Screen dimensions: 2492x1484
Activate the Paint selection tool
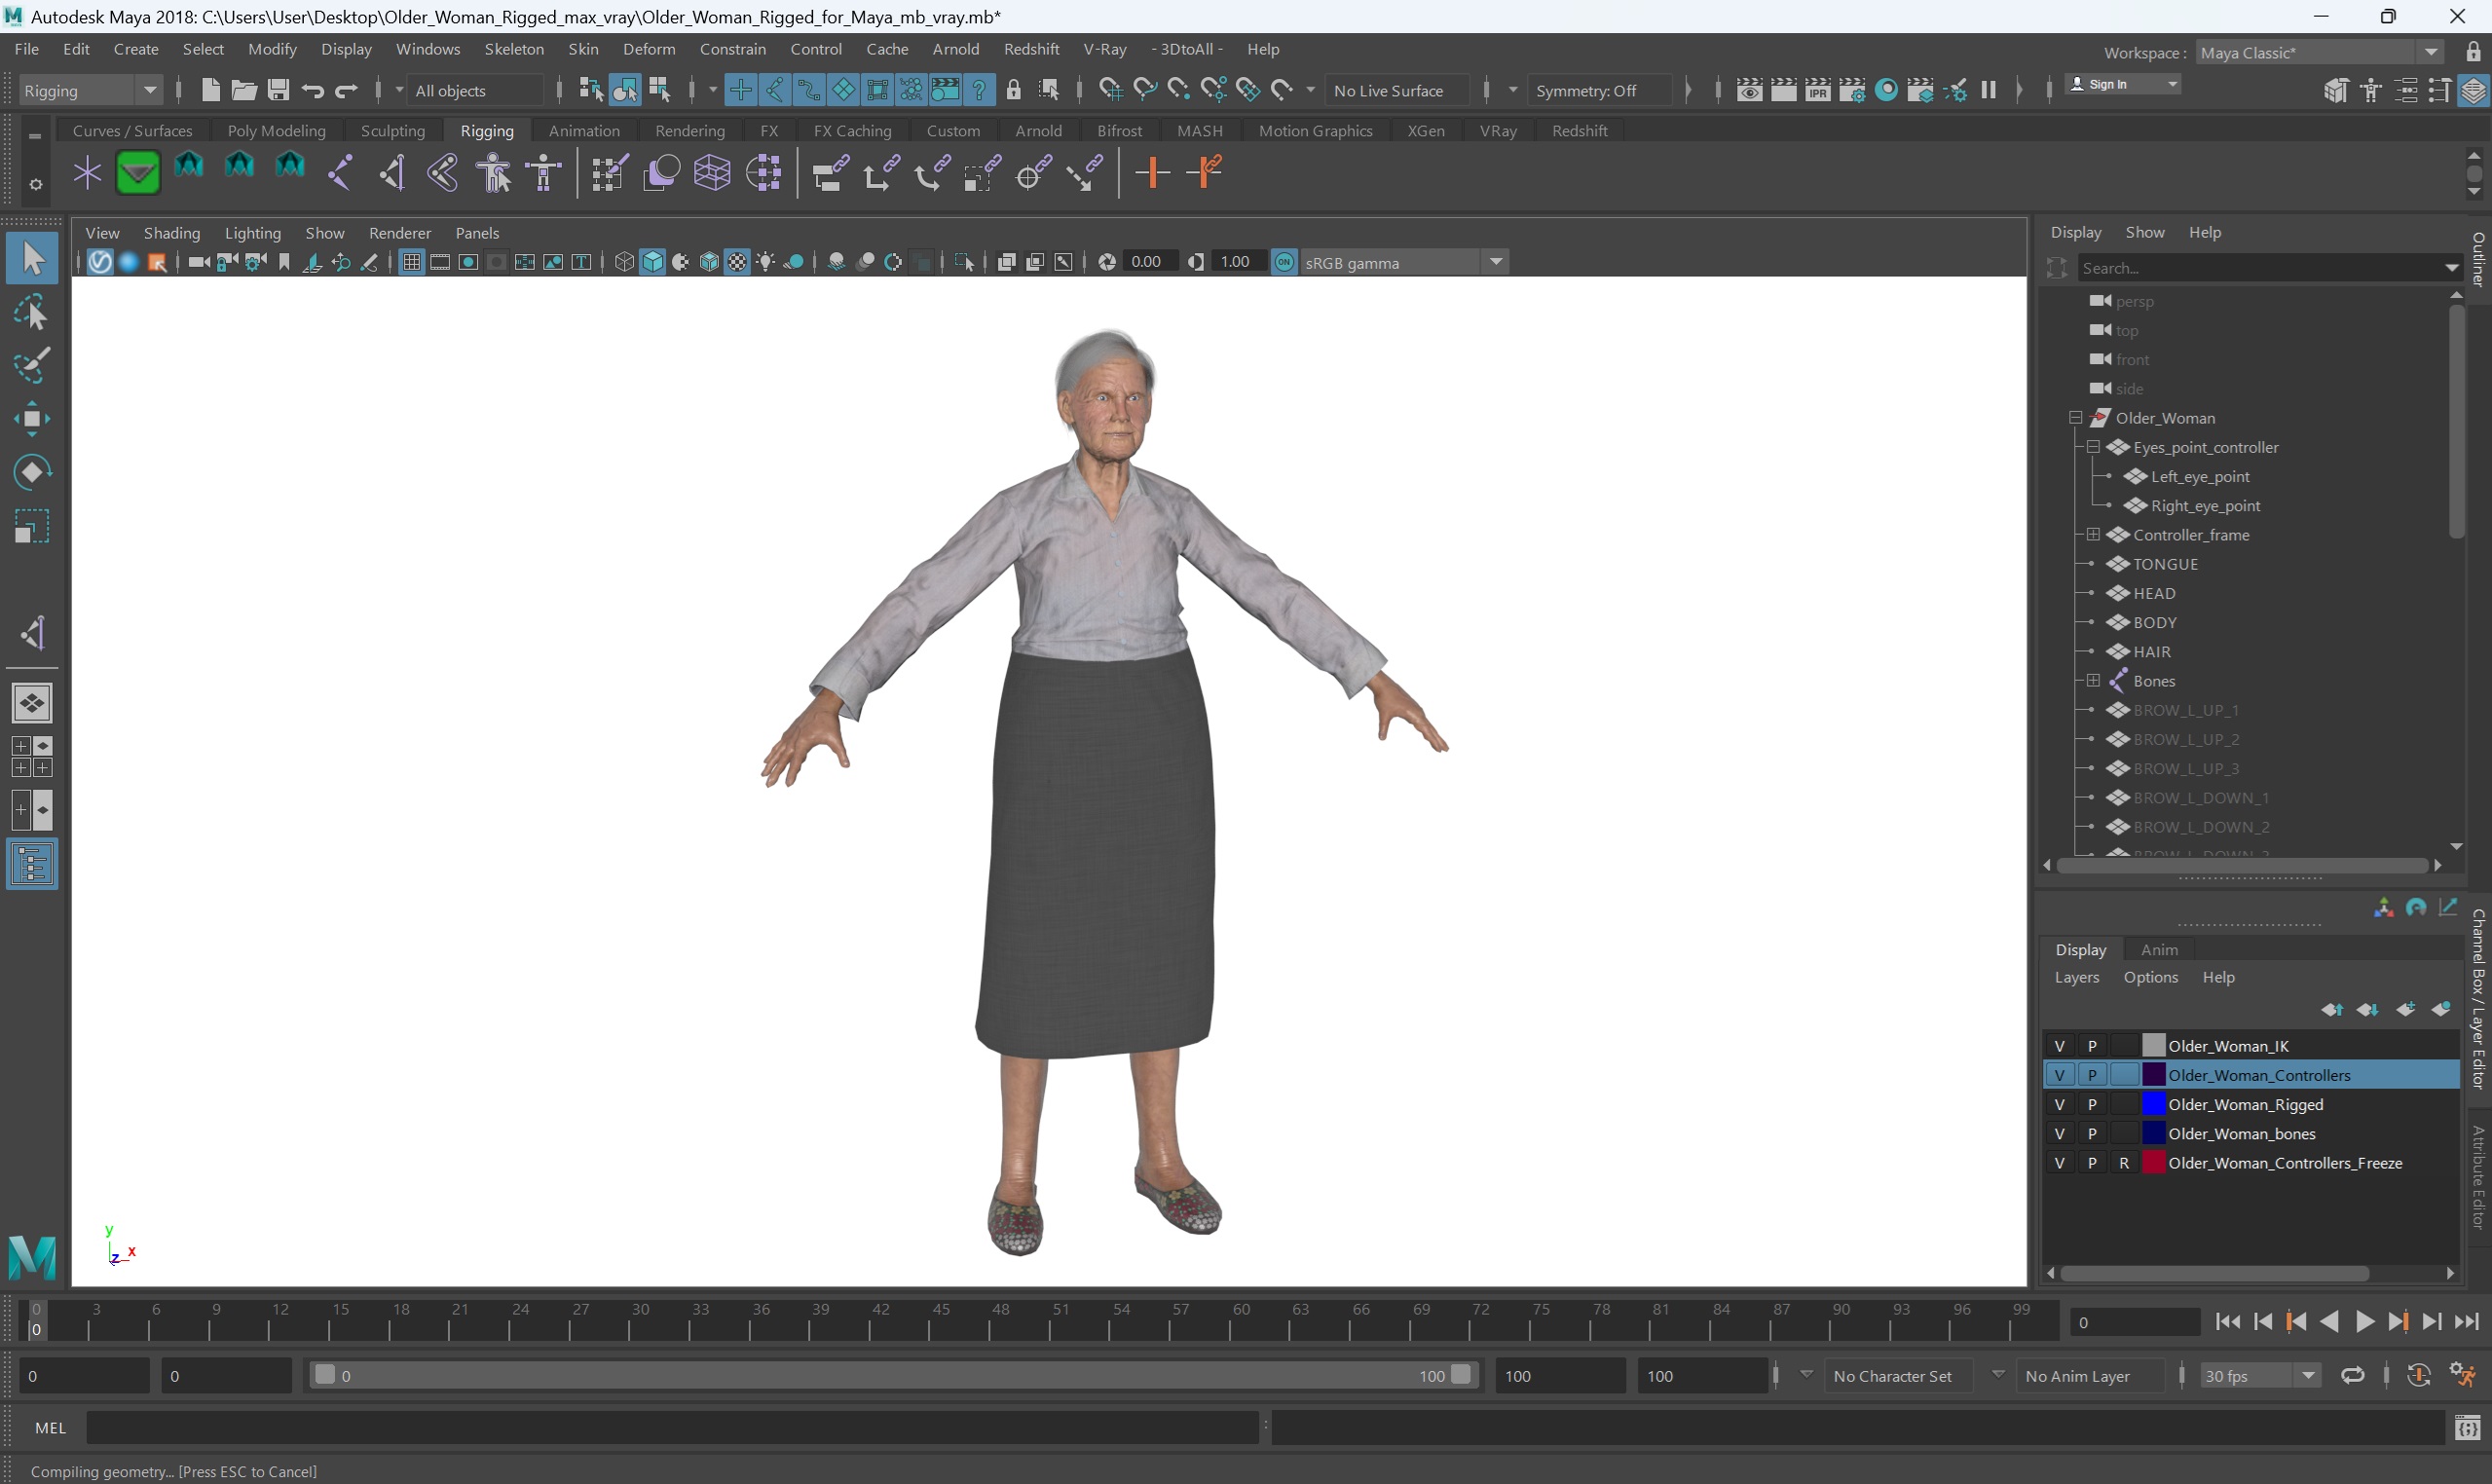coord(32,366)
